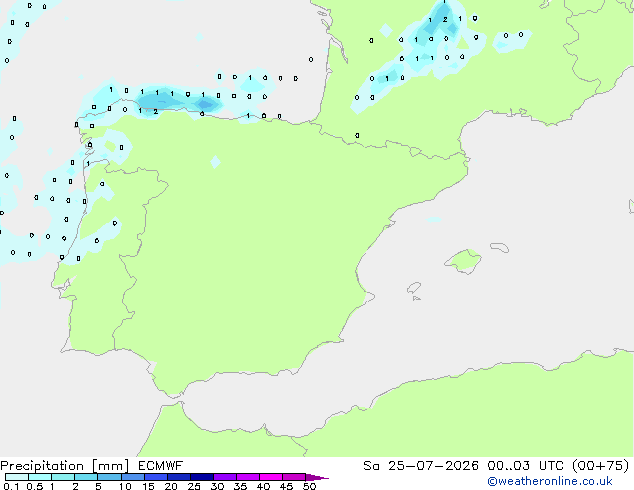Click the Mallorca island on the map
This screenshot has width=634, height=490.
click(463, 262)
